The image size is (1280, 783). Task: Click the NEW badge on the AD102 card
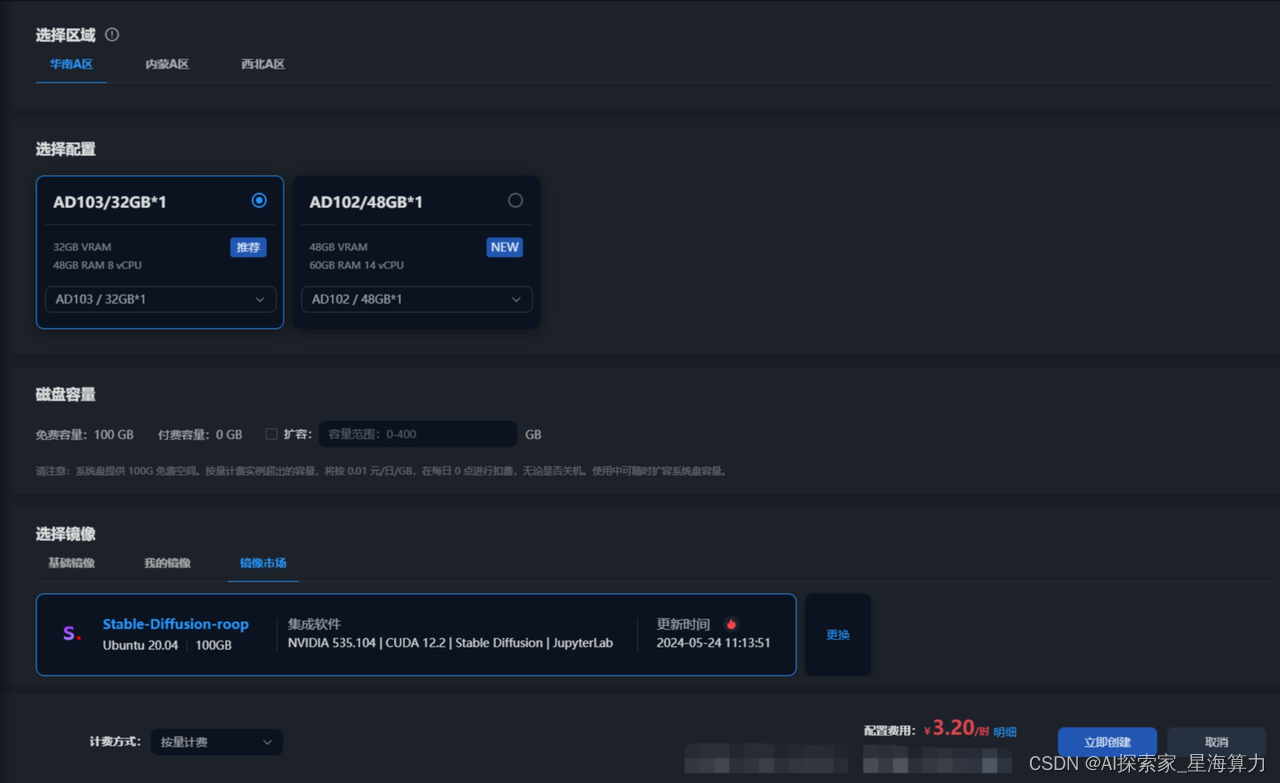tap(504, 247)
